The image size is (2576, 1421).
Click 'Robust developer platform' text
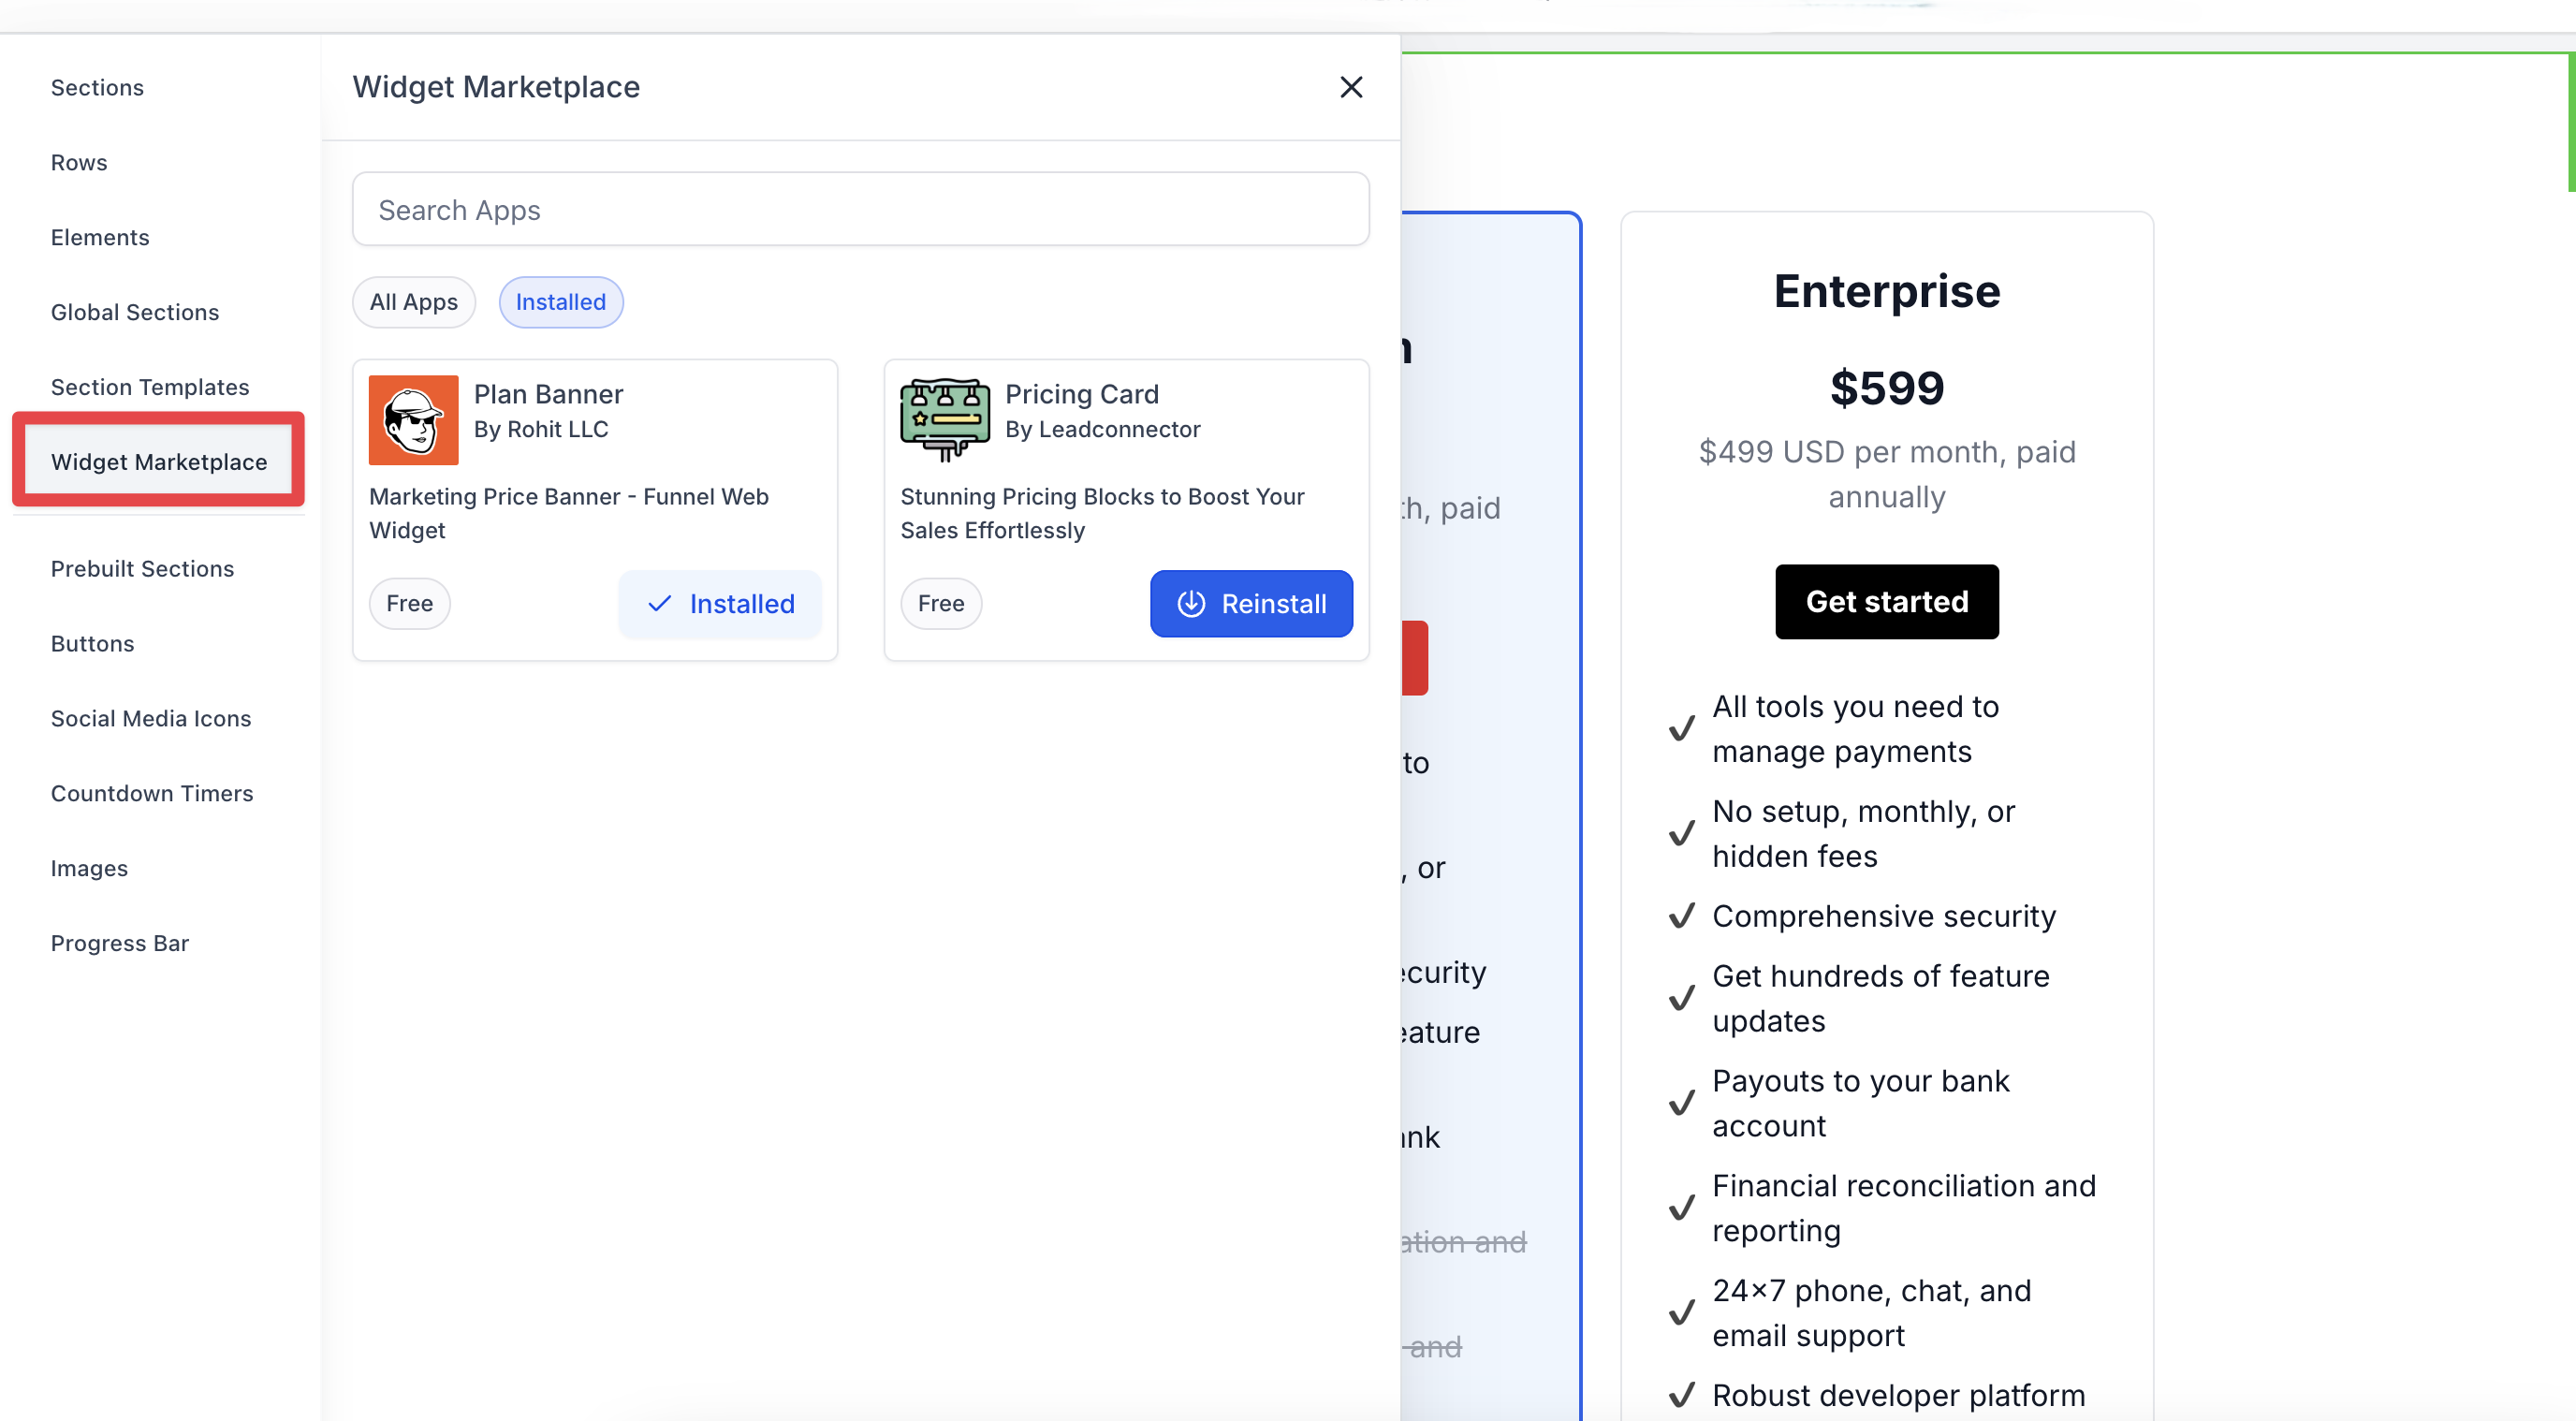[1898, 1395]
